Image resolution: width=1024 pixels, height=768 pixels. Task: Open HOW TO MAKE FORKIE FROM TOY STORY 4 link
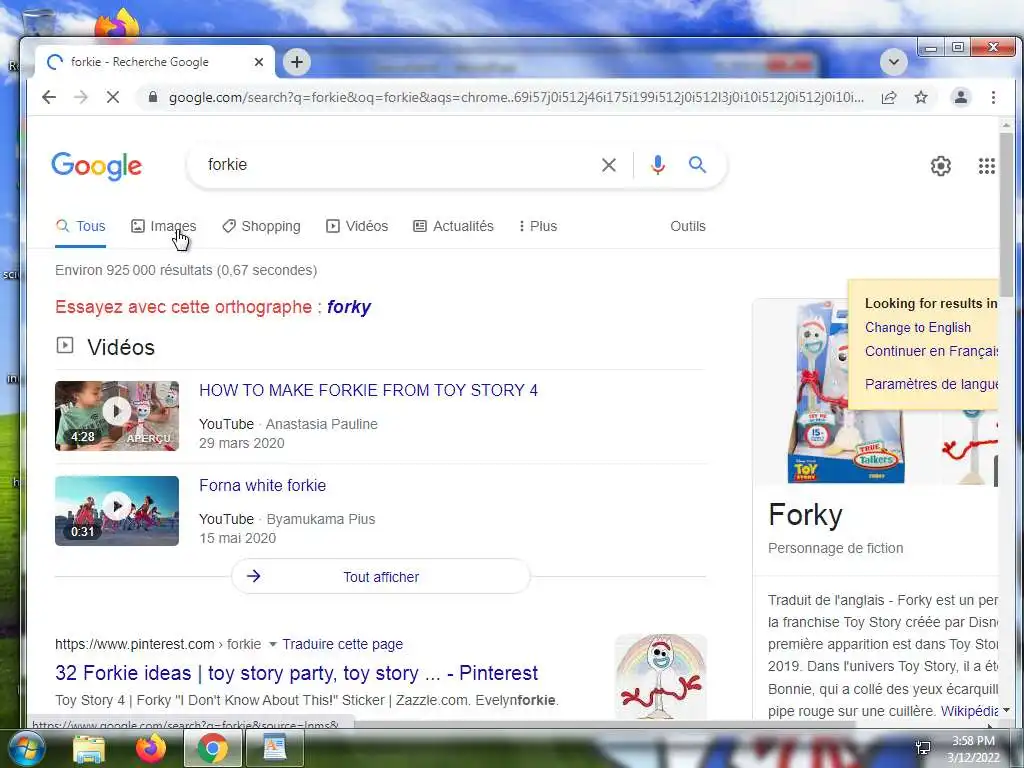(x=368, y=391)
